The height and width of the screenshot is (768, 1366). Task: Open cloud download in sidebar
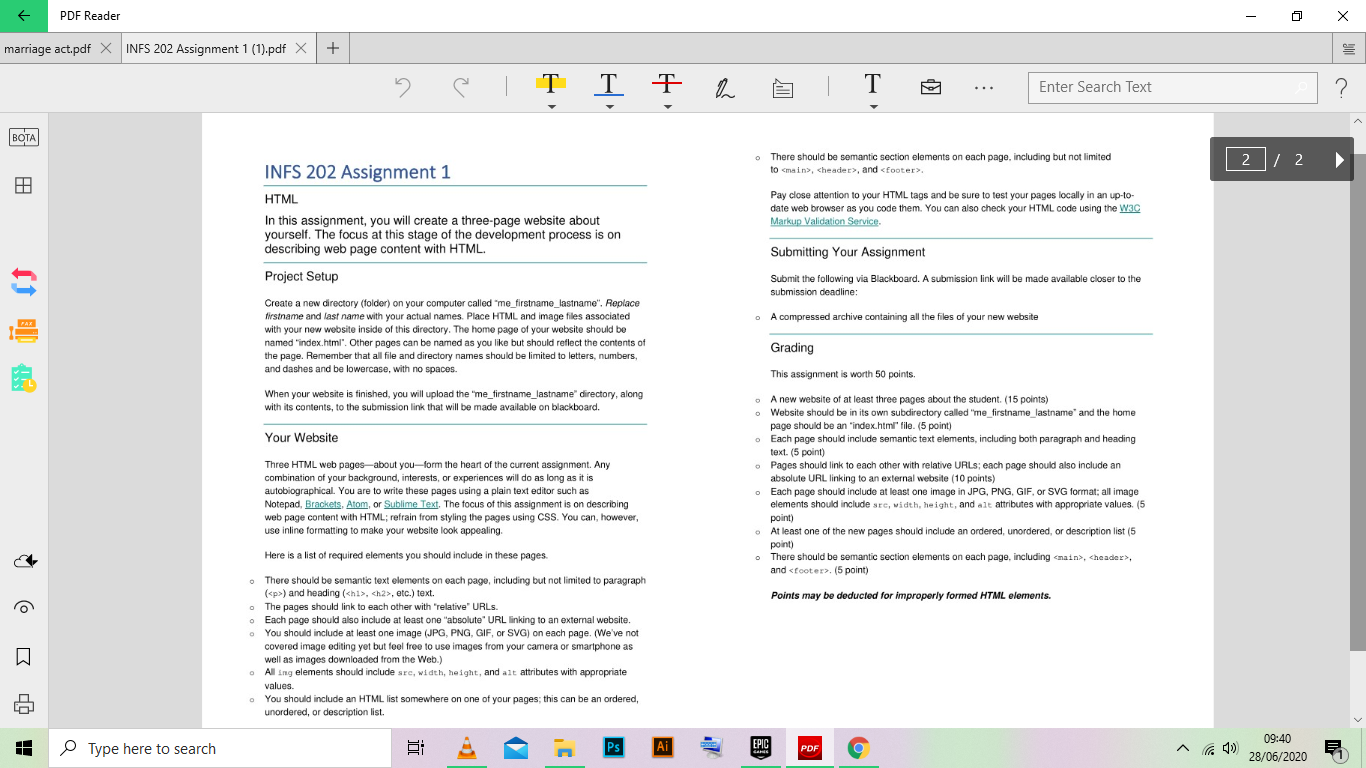click(24, 562)
